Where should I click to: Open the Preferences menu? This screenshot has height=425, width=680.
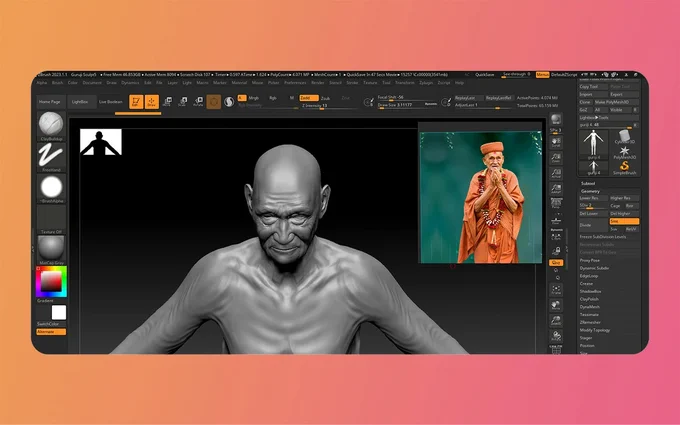click(295, 83)
